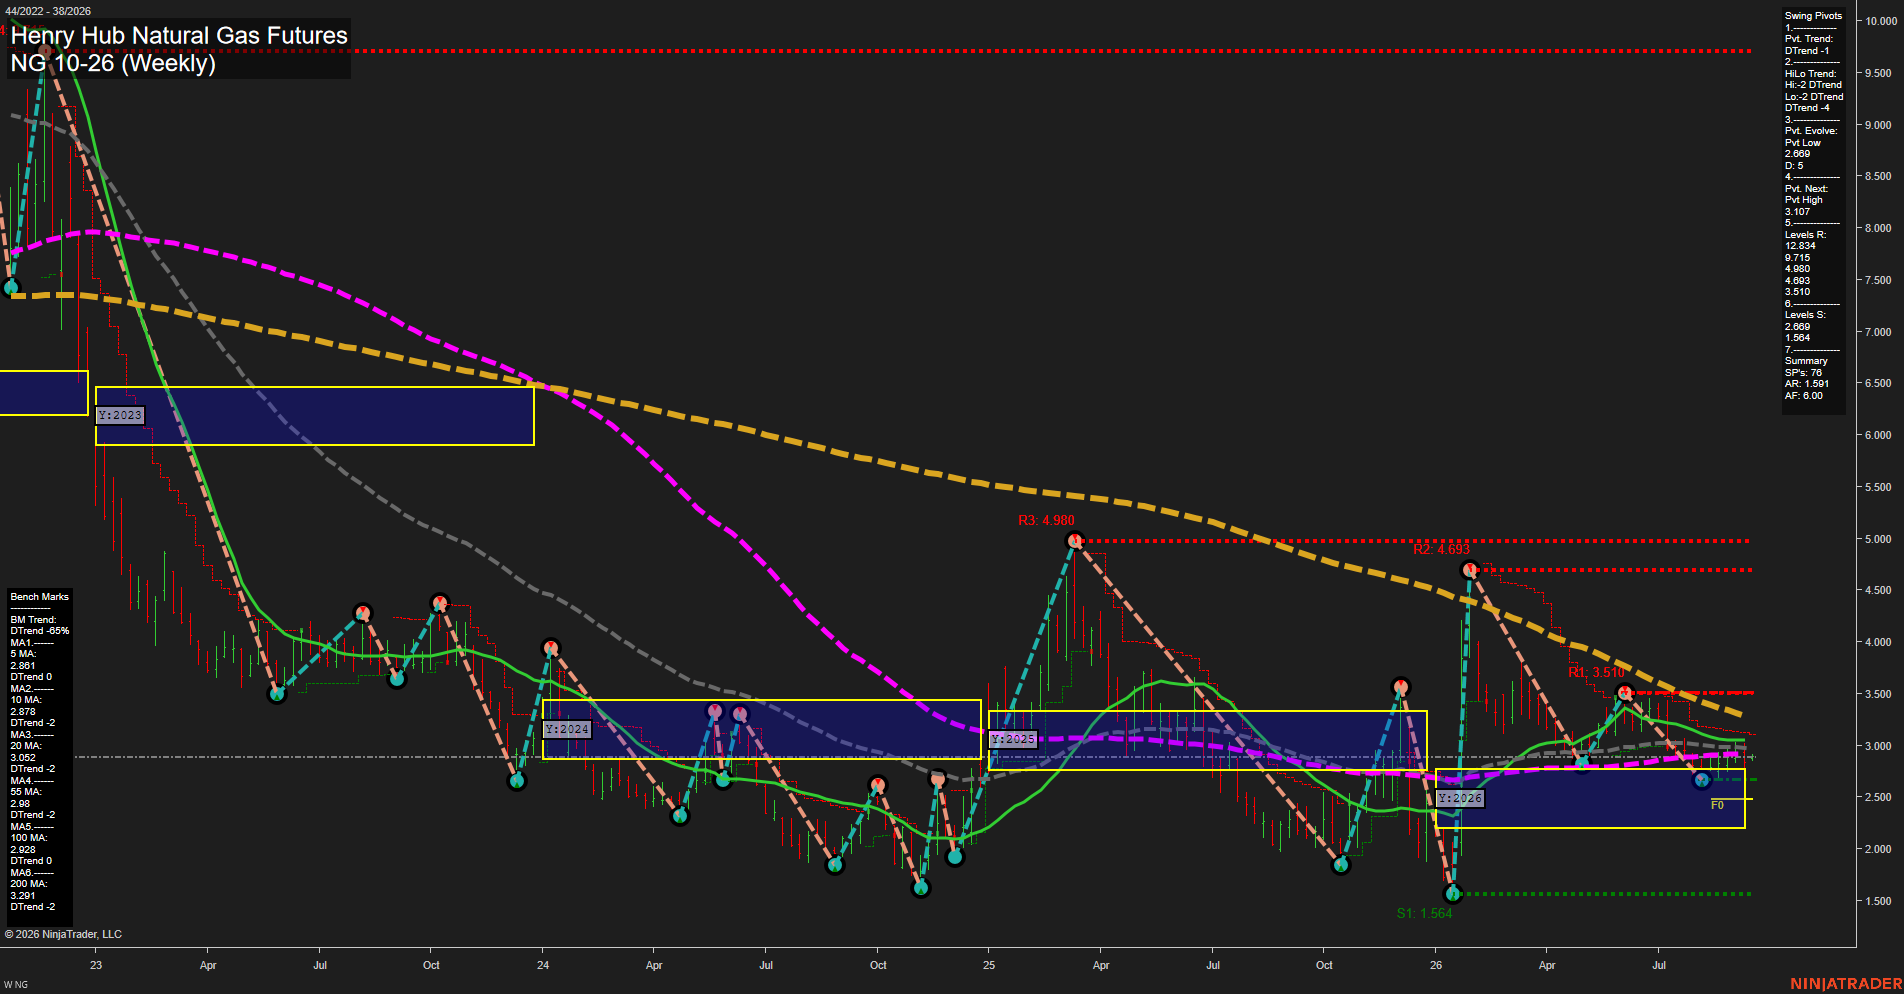Viewport: 1904px width, 994px height.
Task: Select the Y:2026 yearly range label
Action: (1460, 798)
